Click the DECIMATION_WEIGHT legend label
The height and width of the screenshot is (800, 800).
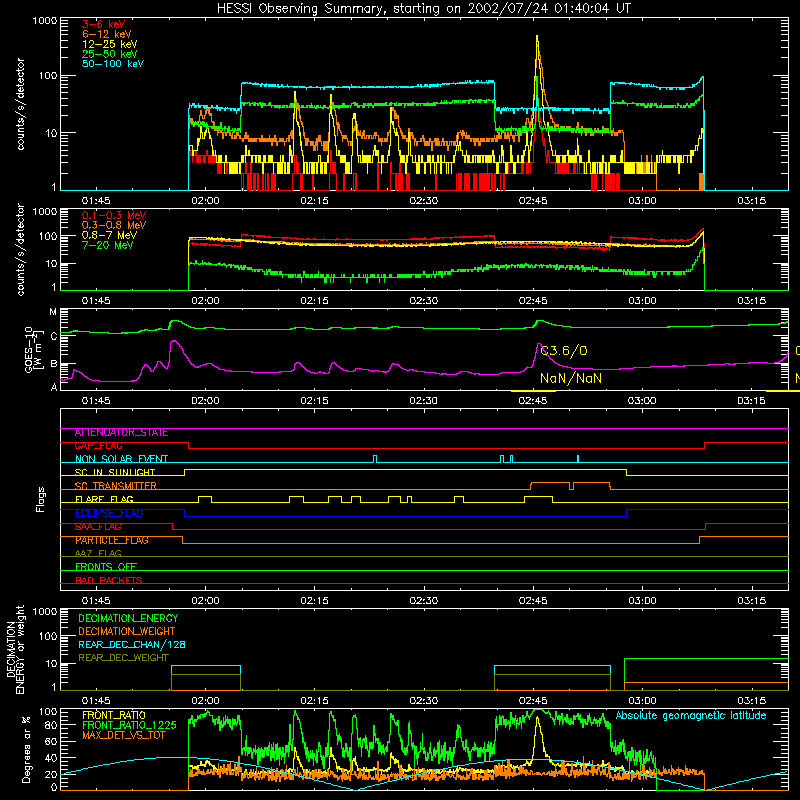pos(127,632)
